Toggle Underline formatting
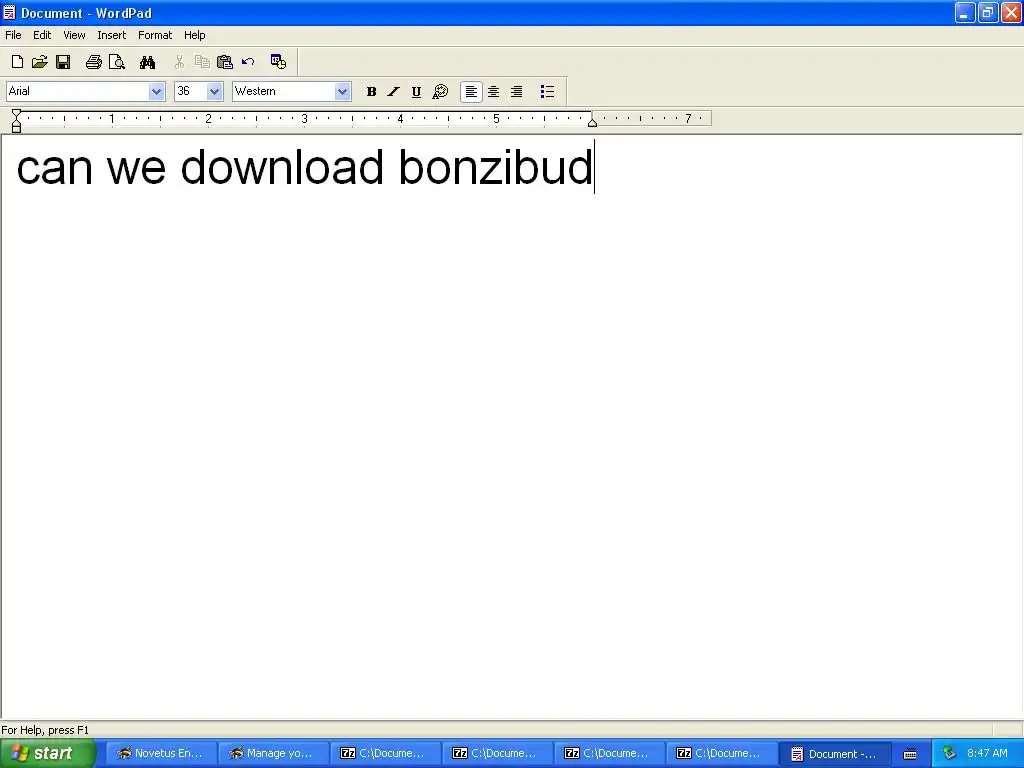 pyautogui.click(x=416, y=92)
